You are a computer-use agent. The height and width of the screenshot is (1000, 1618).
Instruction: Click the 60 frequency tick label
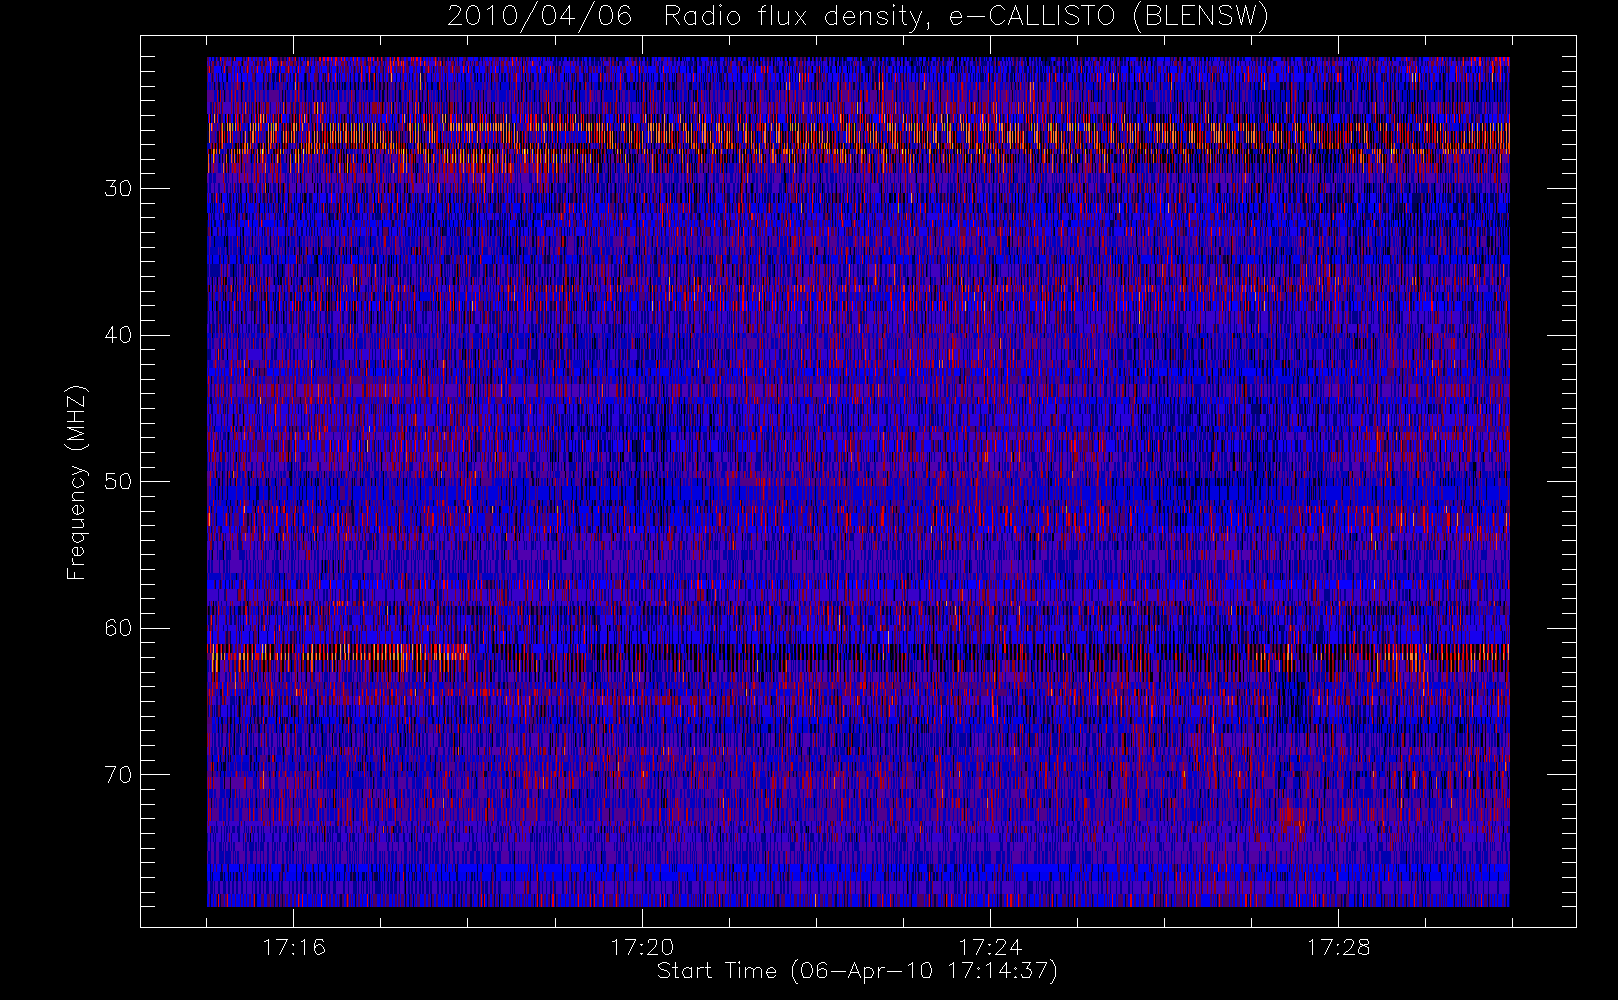(x=117, y=628)
